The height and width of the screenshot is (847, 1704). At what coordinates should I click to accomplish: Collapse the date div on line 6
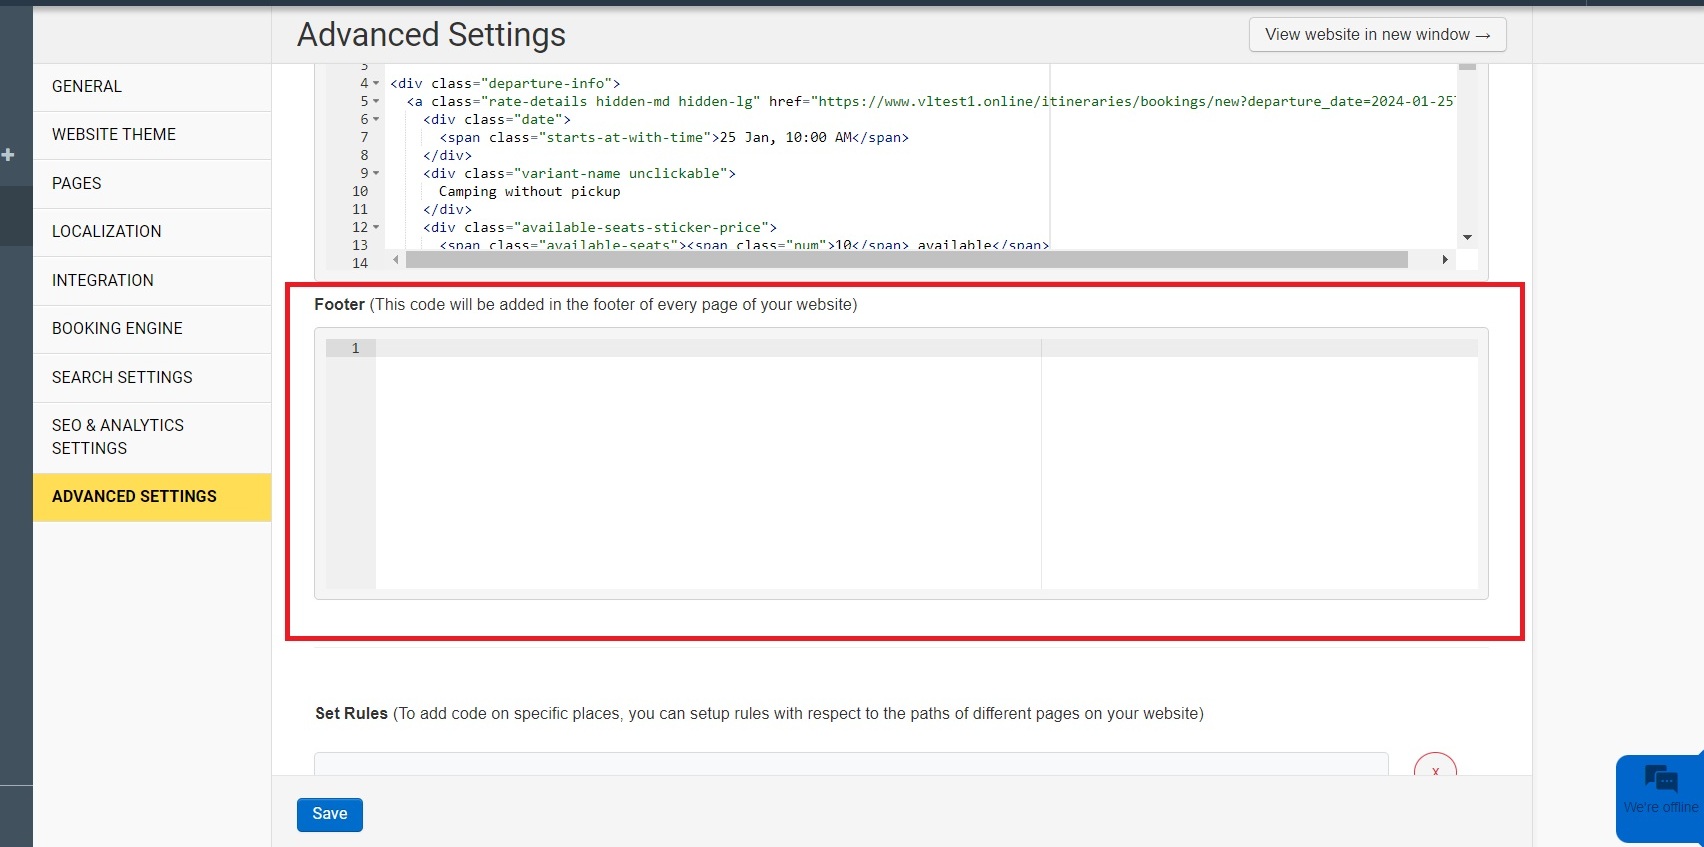tap(376, 120)
